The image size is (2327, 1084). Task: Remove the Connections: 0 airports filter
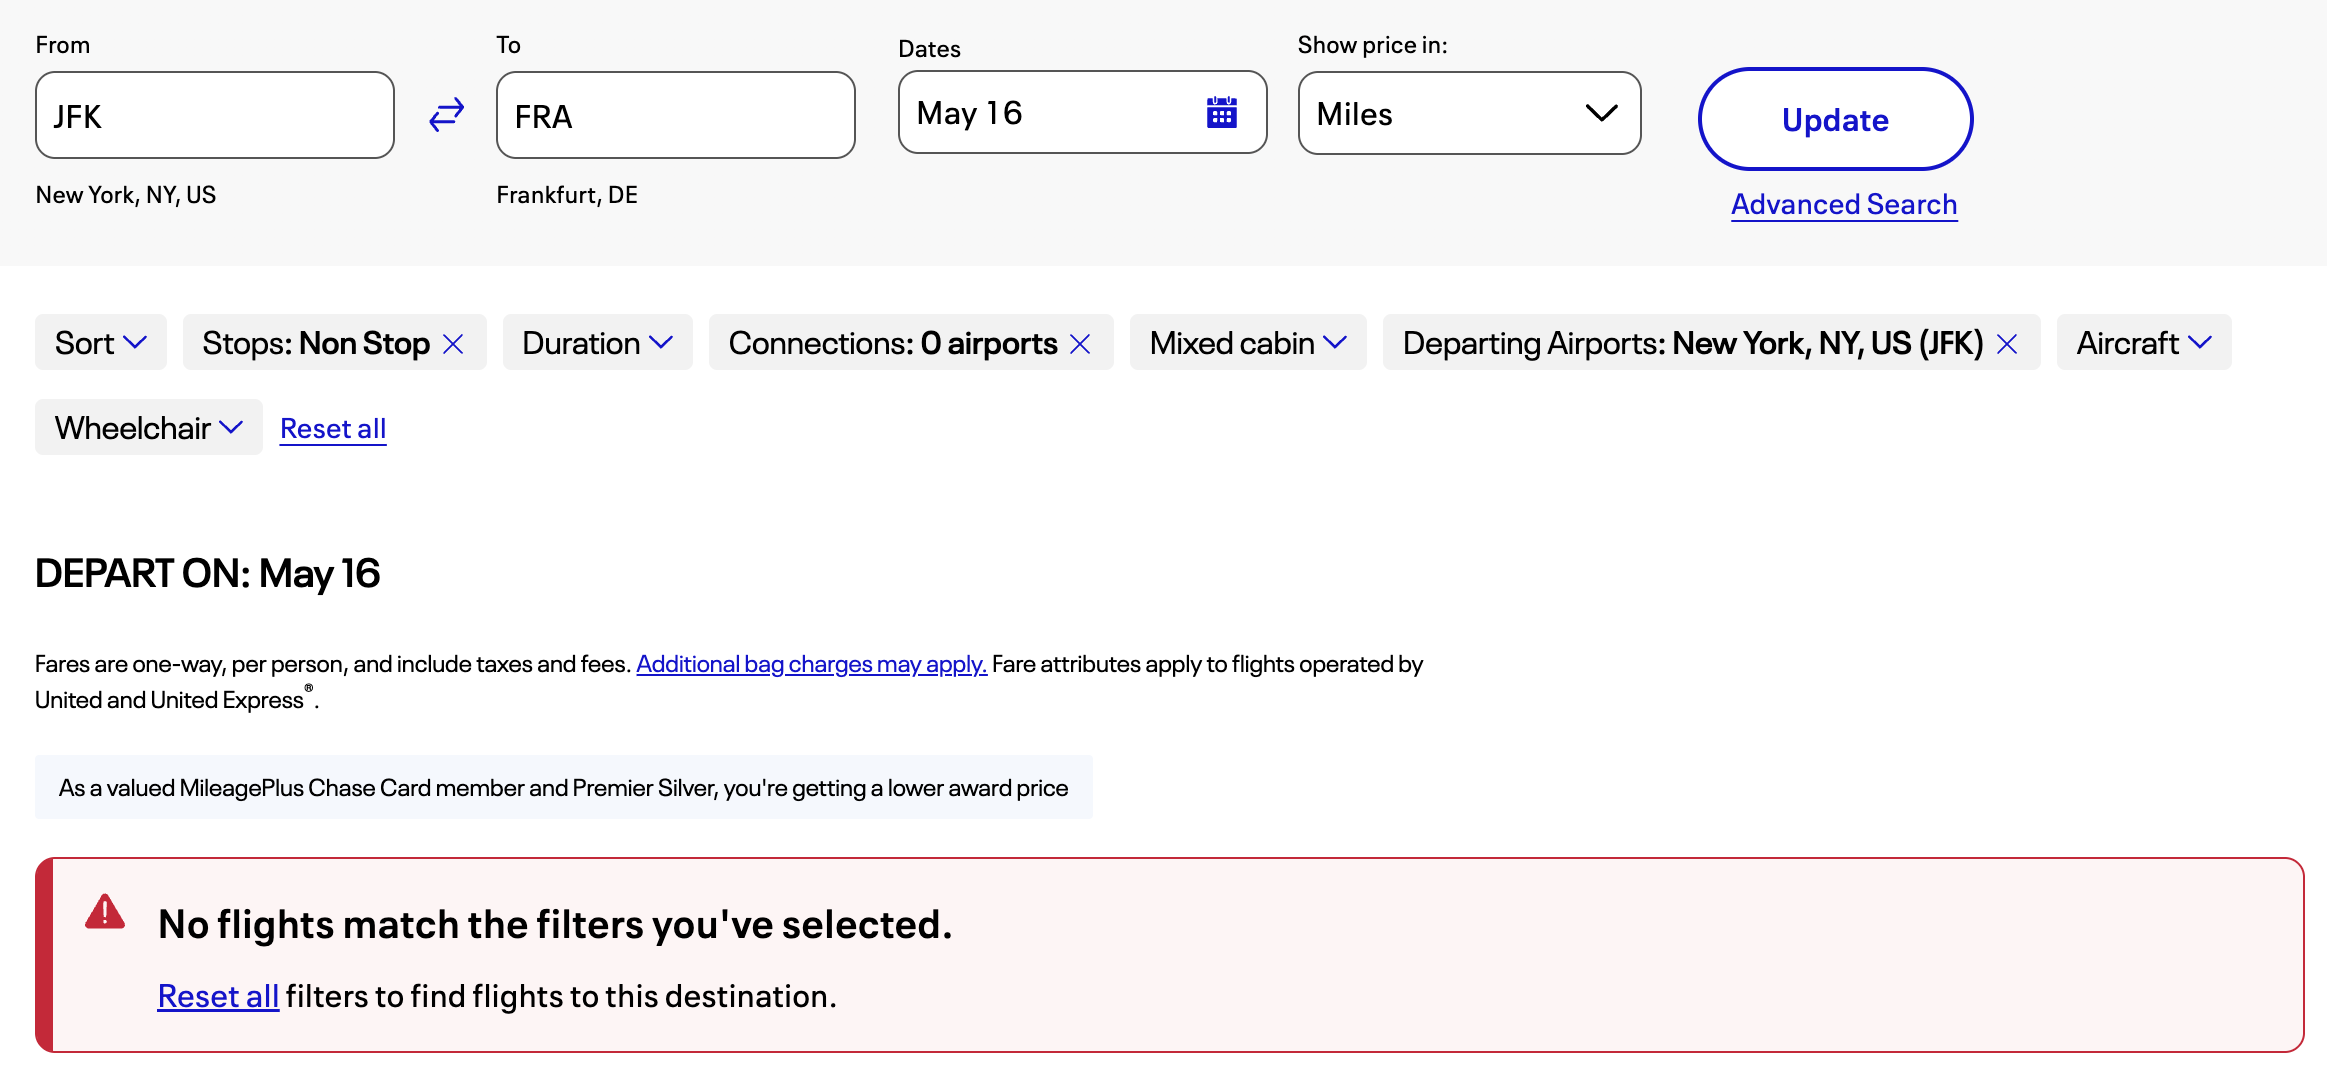click(x=1080, y=344)
